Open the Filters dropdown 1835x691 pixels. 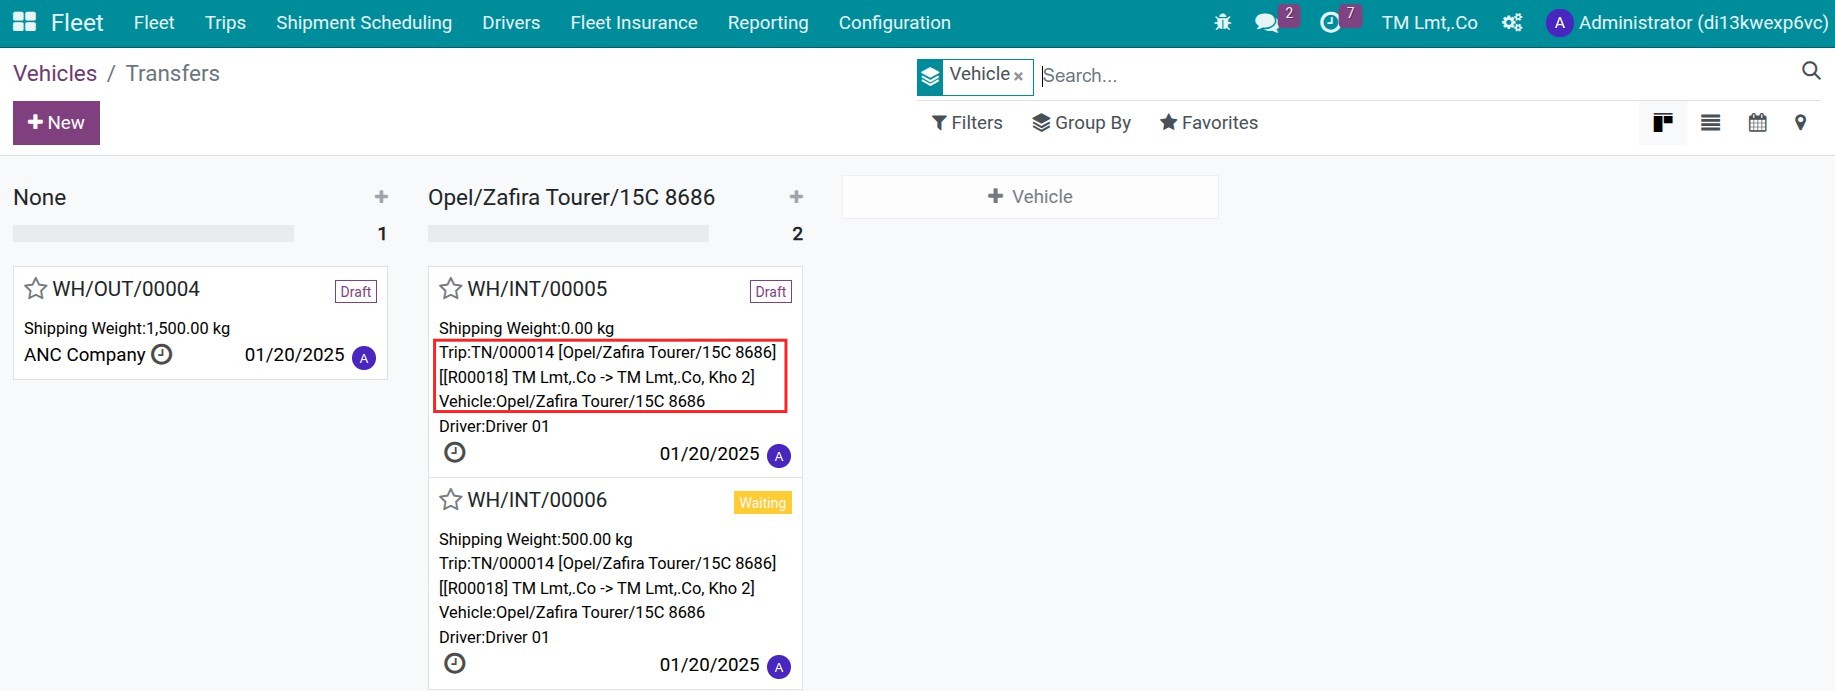pos(967,123)
